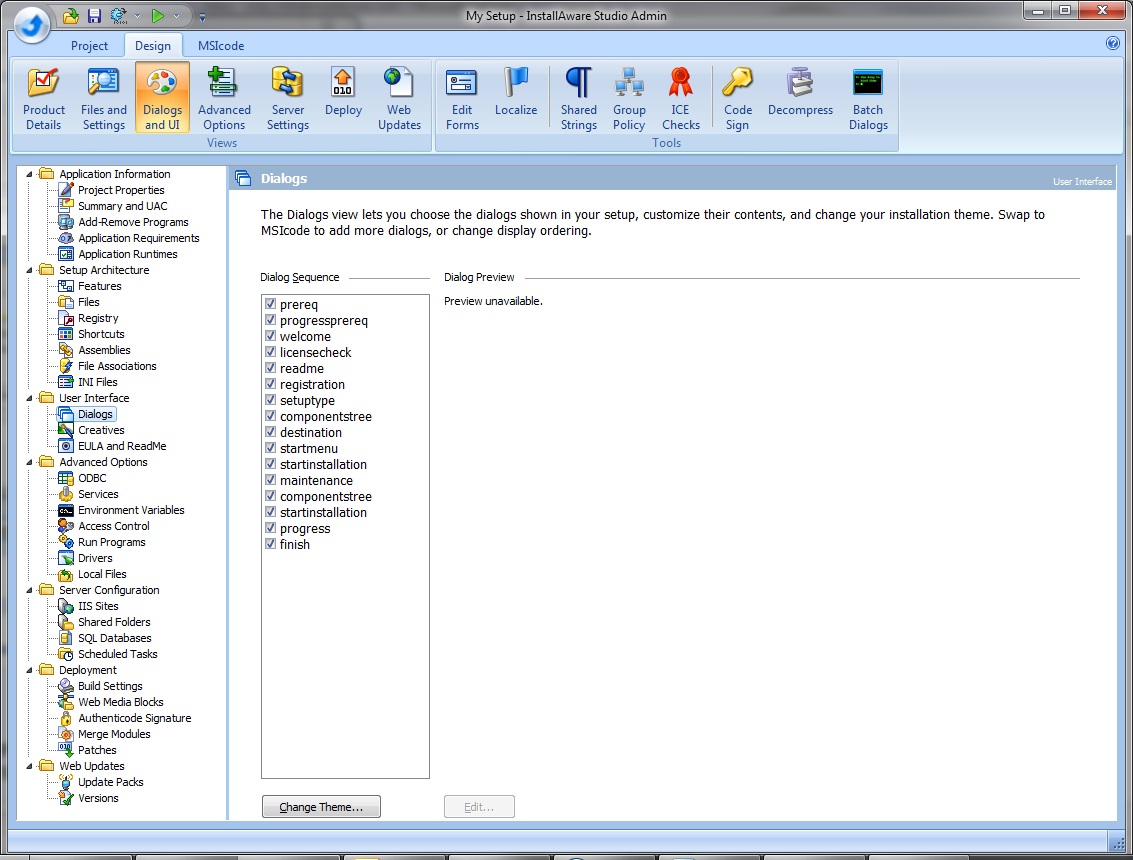Open Files and Settings view
The width and height of the screenshot is (1133, 860).
(103, 98)
